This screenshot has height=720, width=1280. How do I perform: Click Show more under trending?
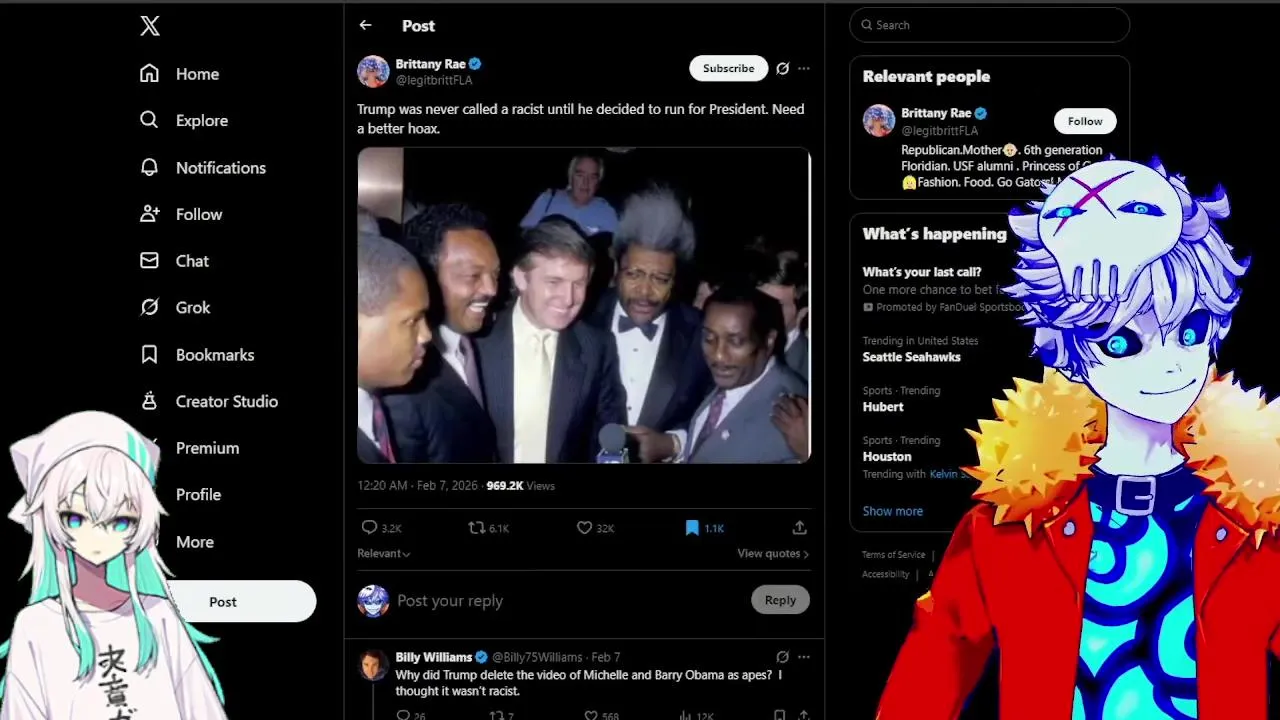893,511
